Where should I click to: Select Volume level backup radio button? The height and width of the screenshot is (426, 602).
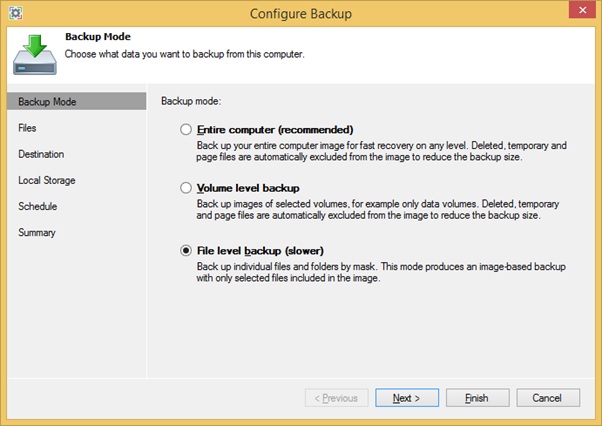[186, 188]
